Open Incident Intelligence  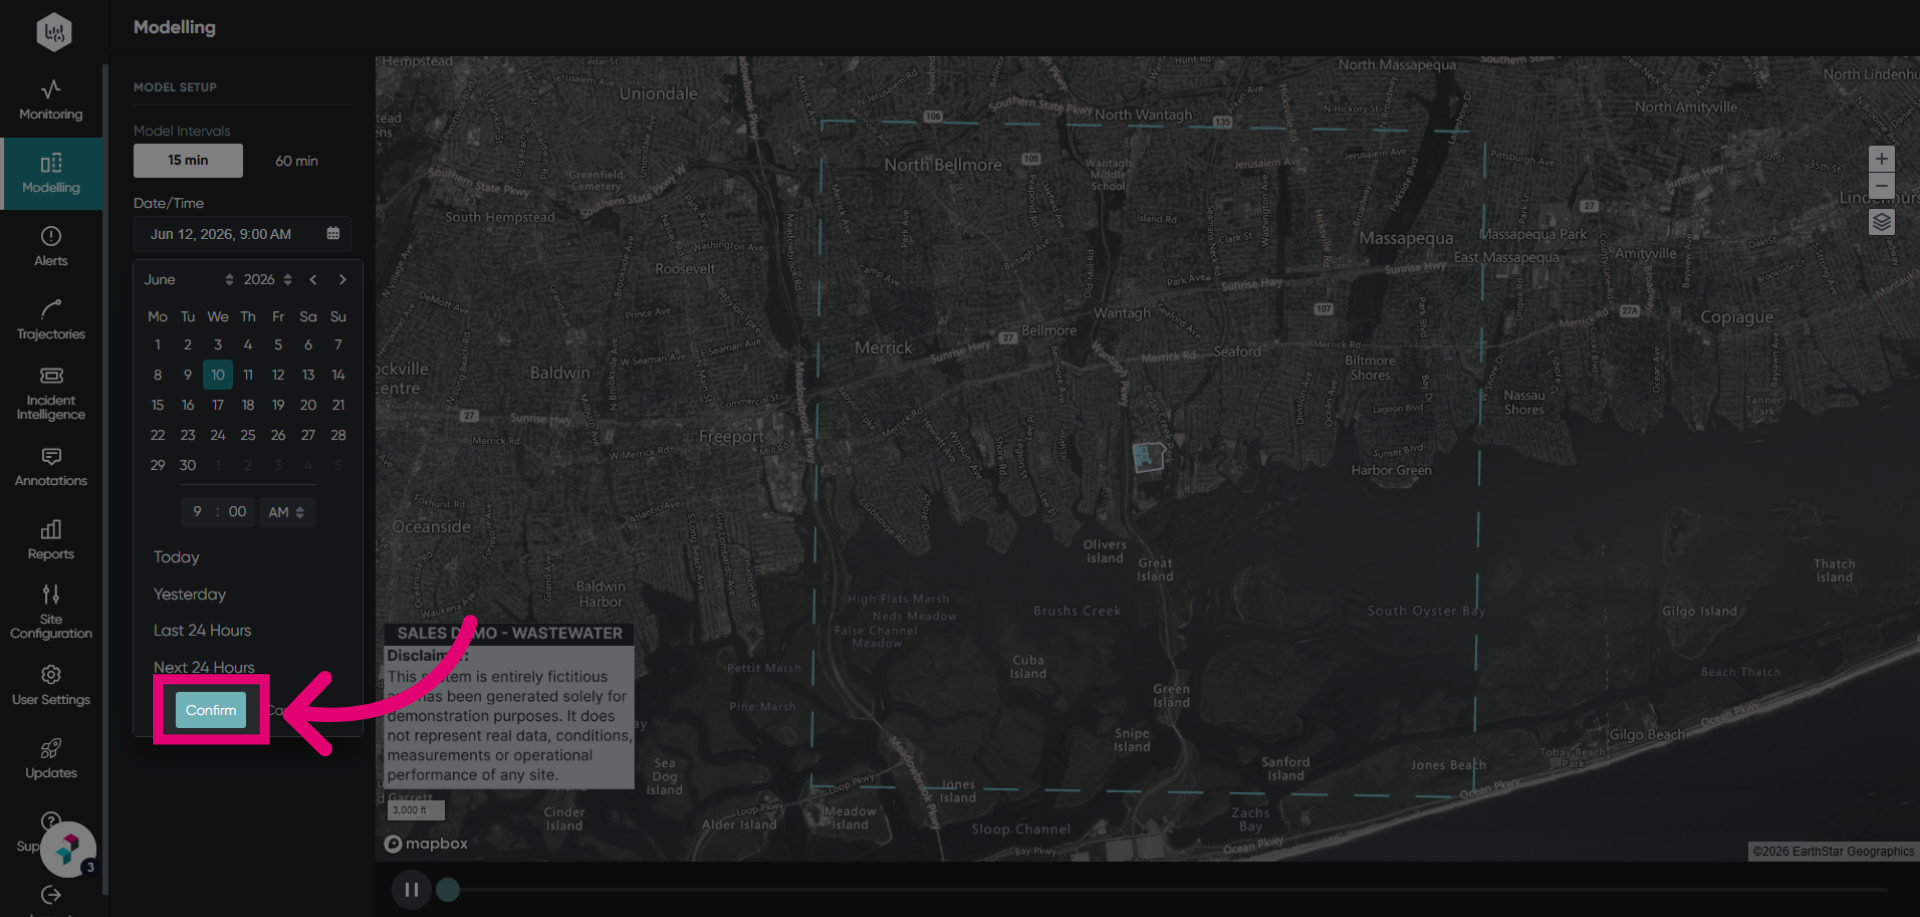click(51, 393)
